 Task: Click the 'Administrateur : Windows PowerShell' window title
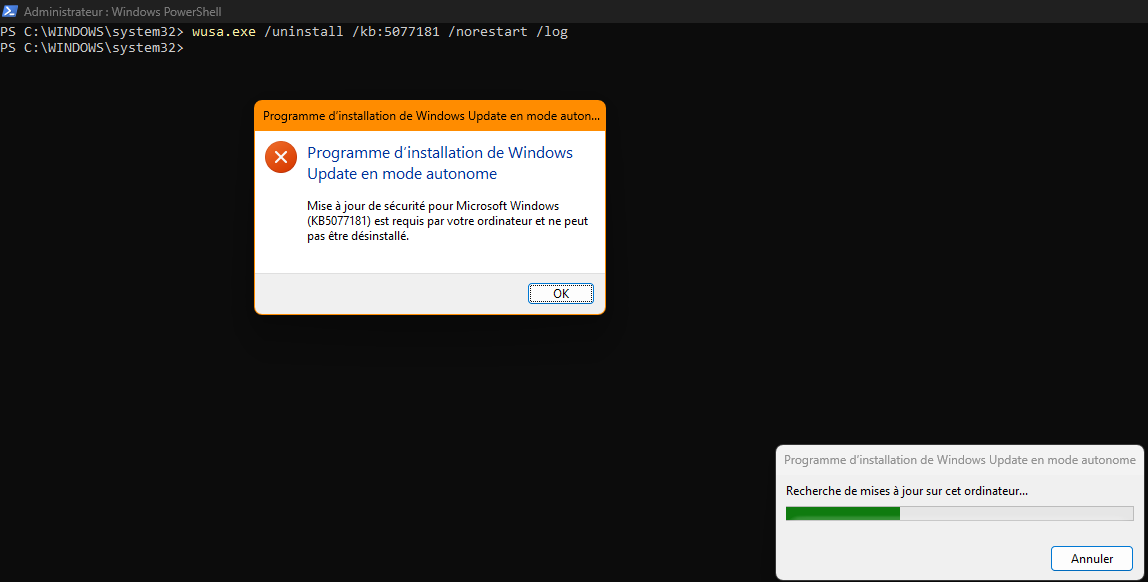[121, 12]
